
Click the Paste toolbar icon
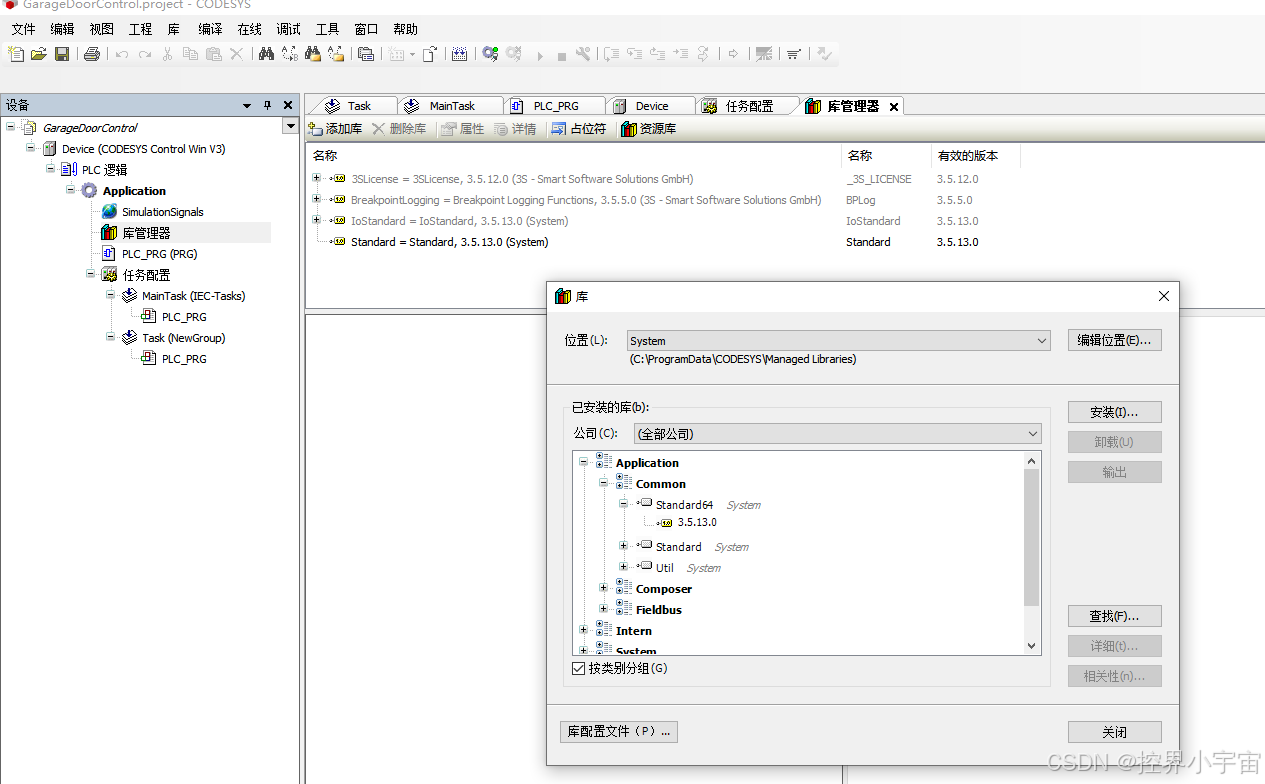(213, 54)
